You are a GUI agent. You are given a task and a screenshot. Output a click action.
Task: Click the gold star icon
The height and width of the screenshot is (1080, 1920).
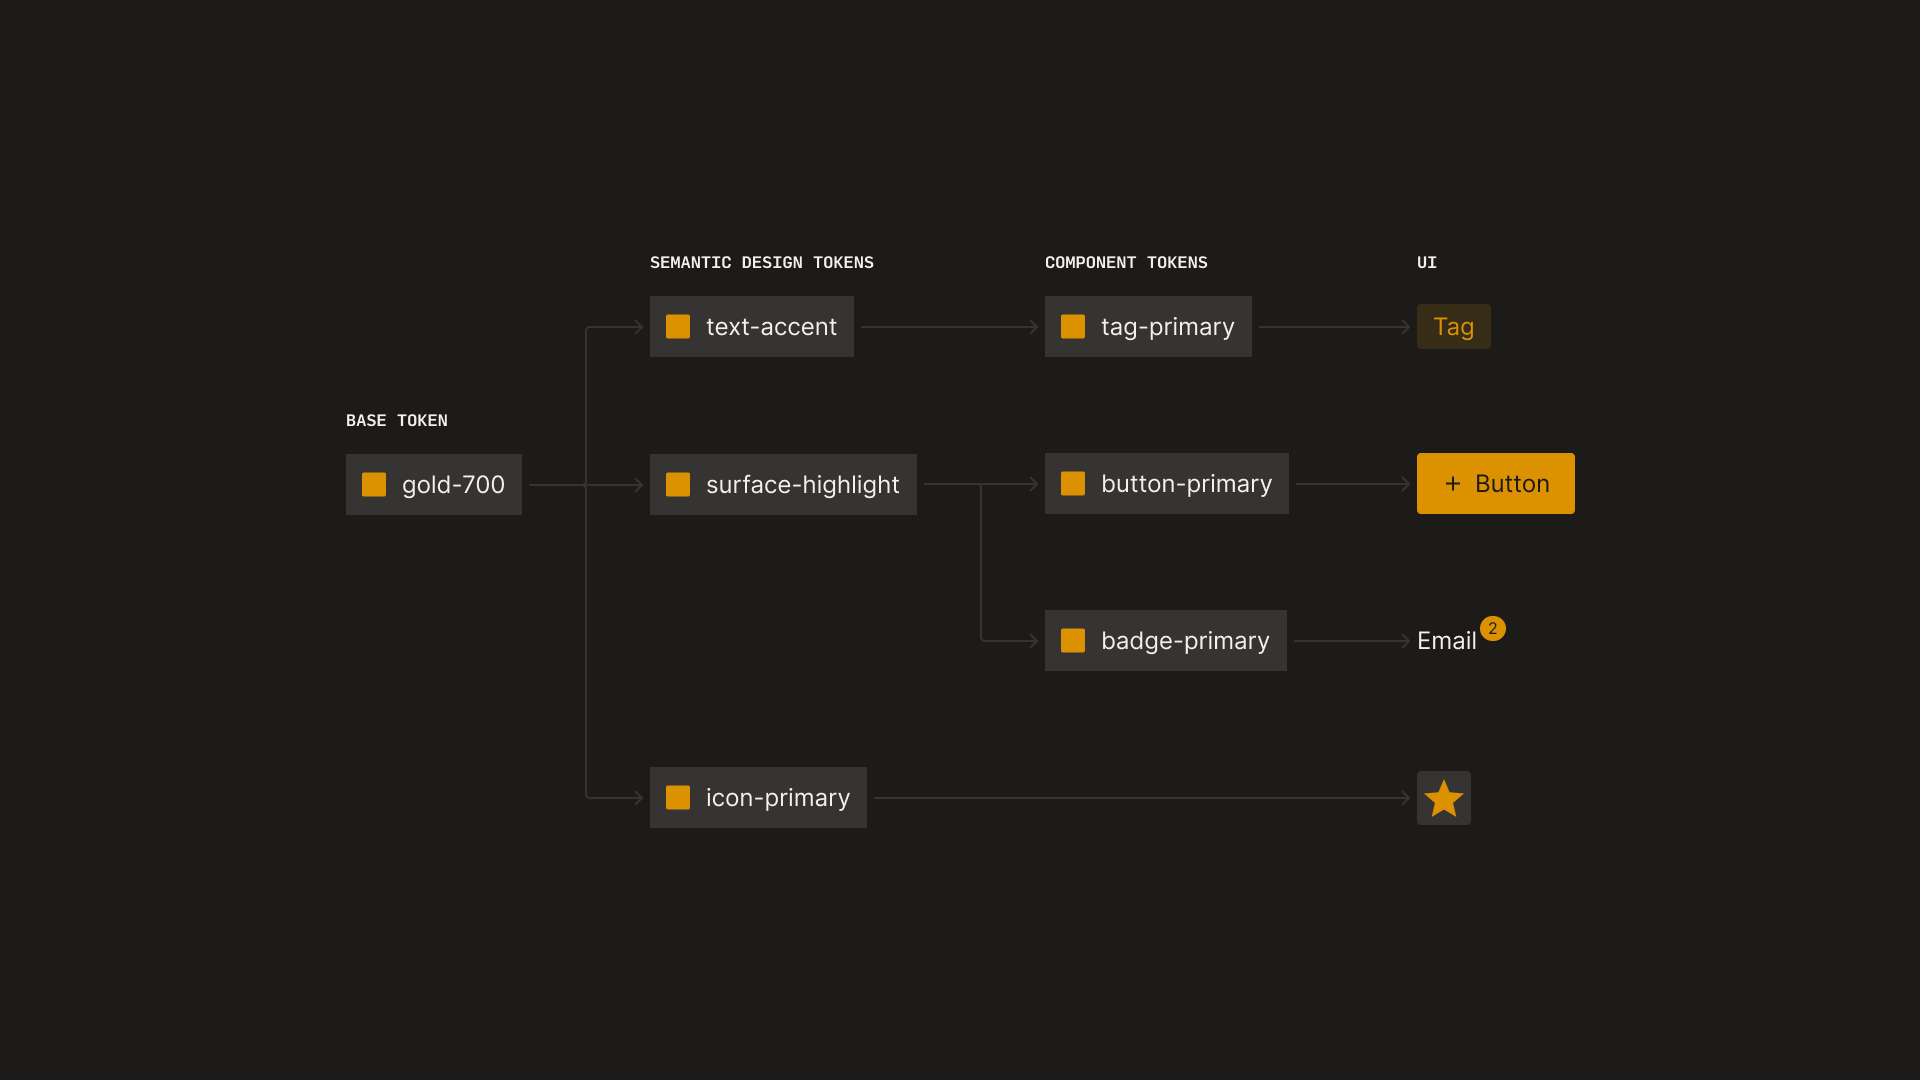pos(1443,798)
